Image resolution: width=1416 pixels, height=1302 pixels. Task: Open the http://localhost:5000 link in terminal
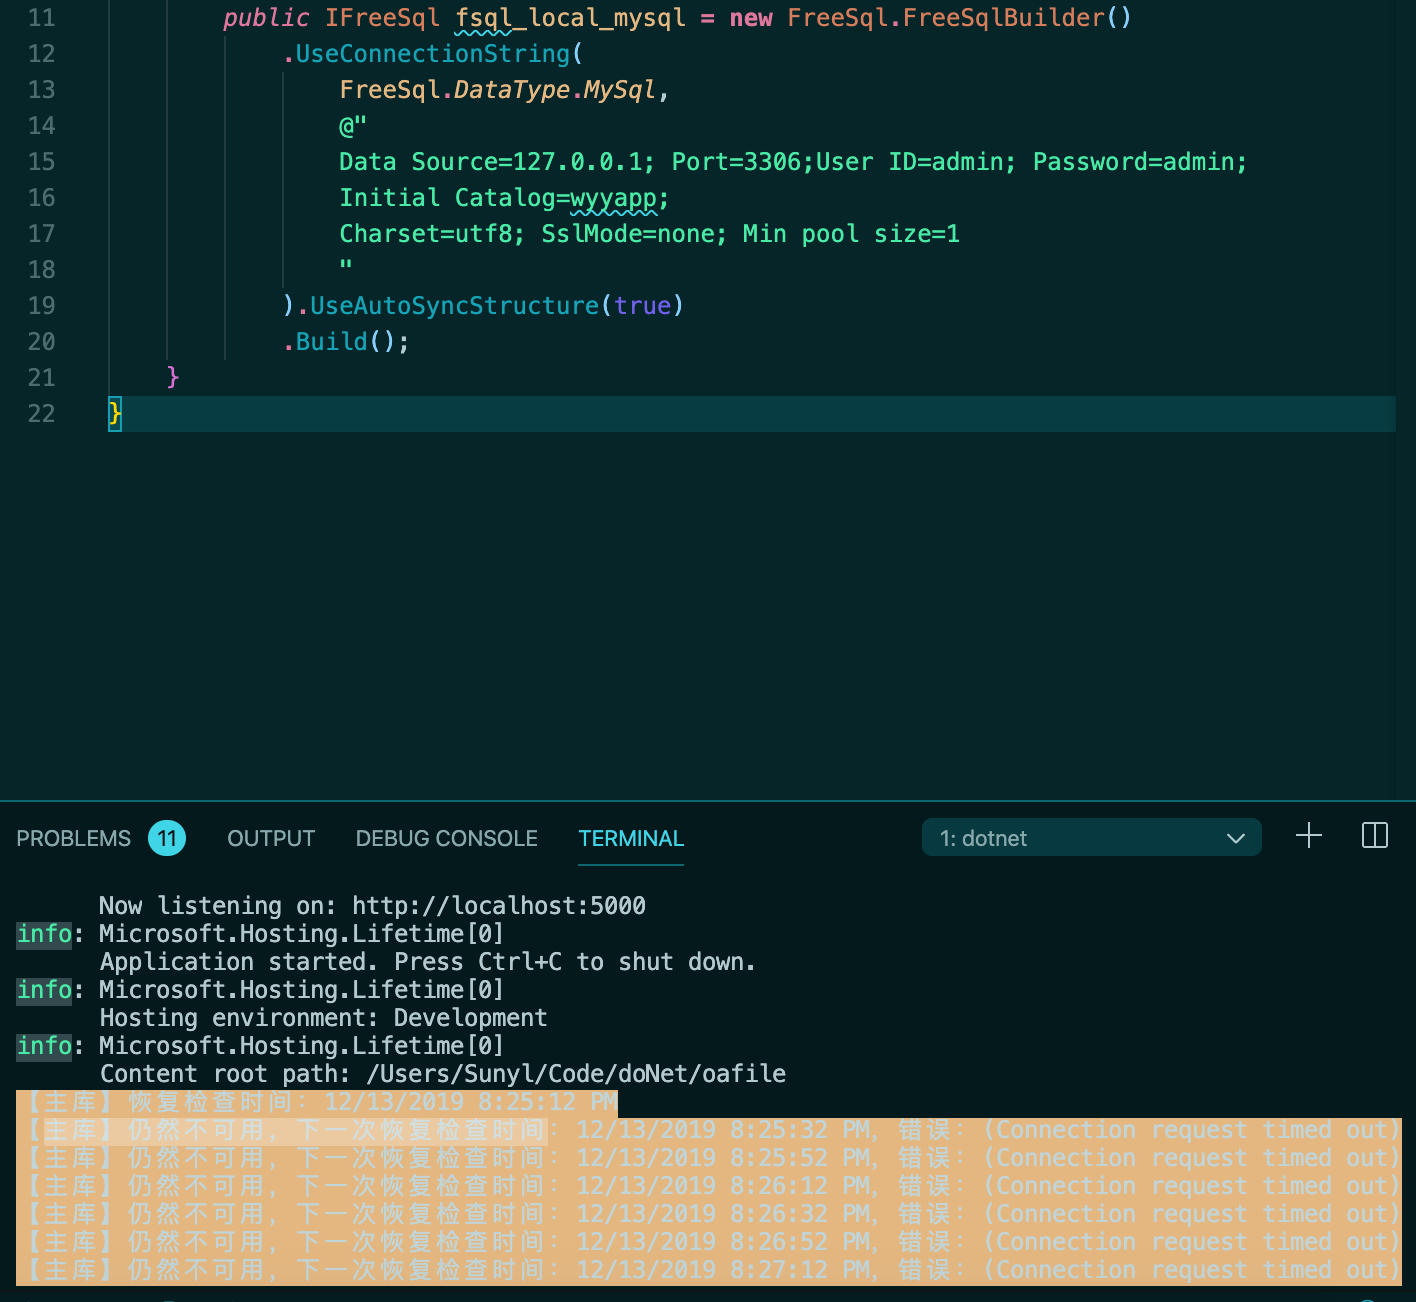(499, 906)
